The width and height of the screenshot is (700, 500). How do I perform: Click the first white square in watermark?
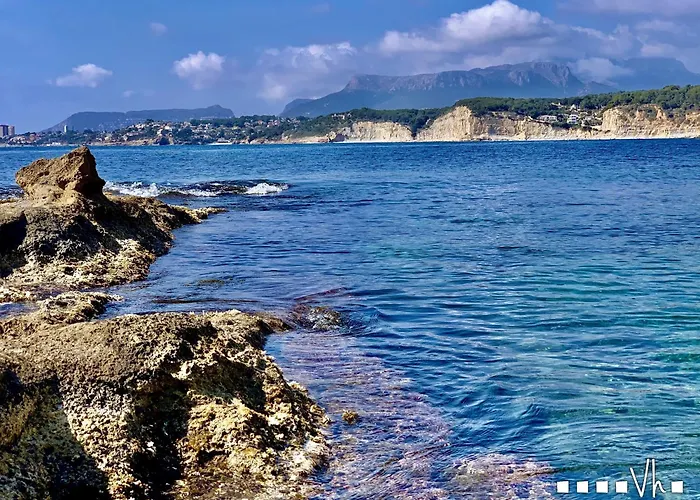pos(563,487)
